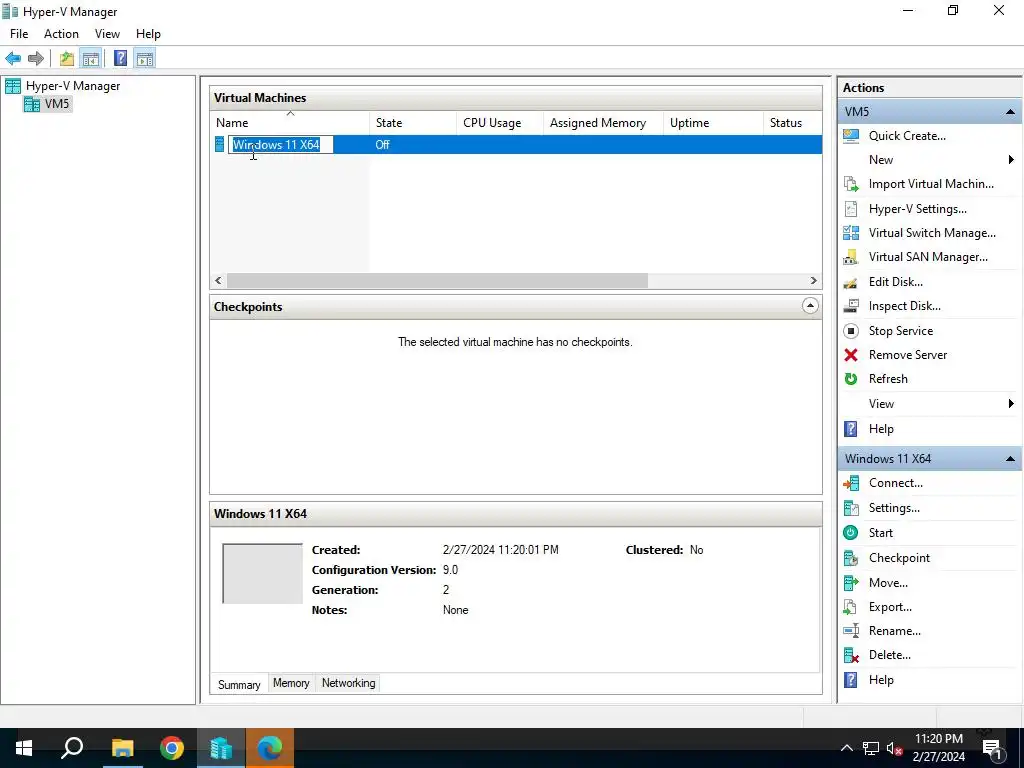Click Rename action in Actions pane
1024x768 pixels.
895,631
